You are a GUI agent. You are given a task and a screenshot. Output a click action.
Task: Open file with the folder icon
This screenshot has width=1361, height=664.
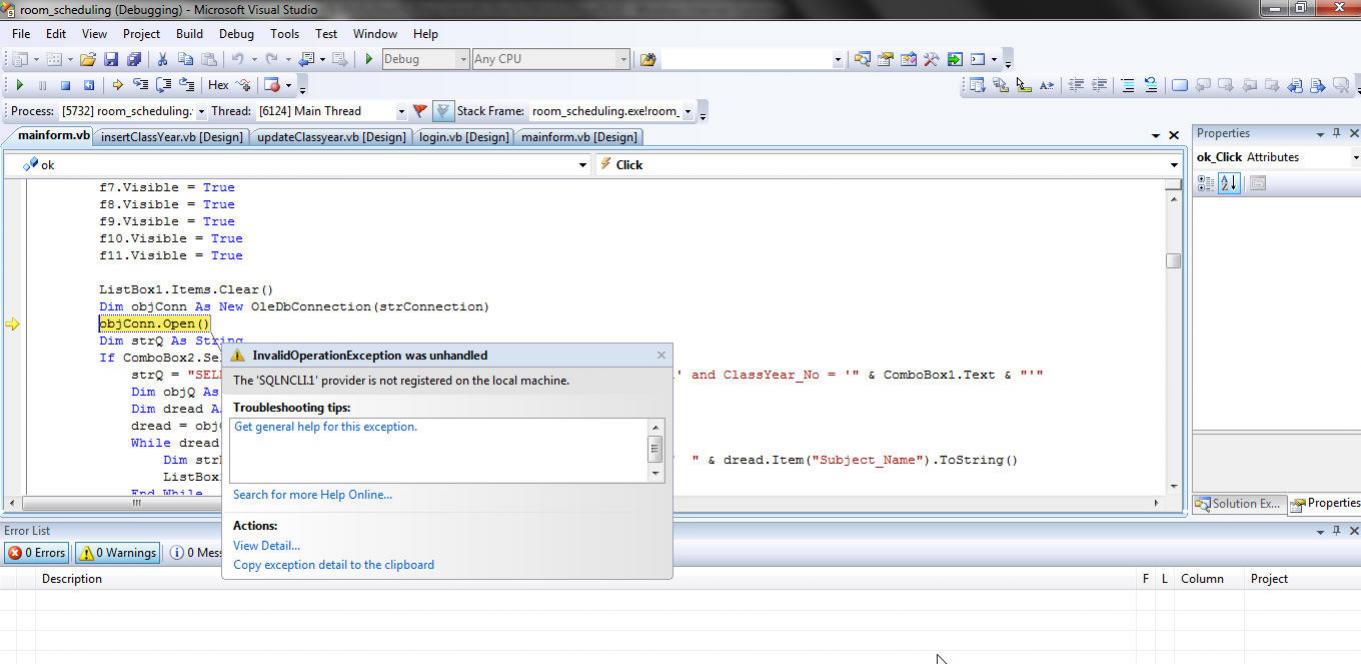pos(87,59)
